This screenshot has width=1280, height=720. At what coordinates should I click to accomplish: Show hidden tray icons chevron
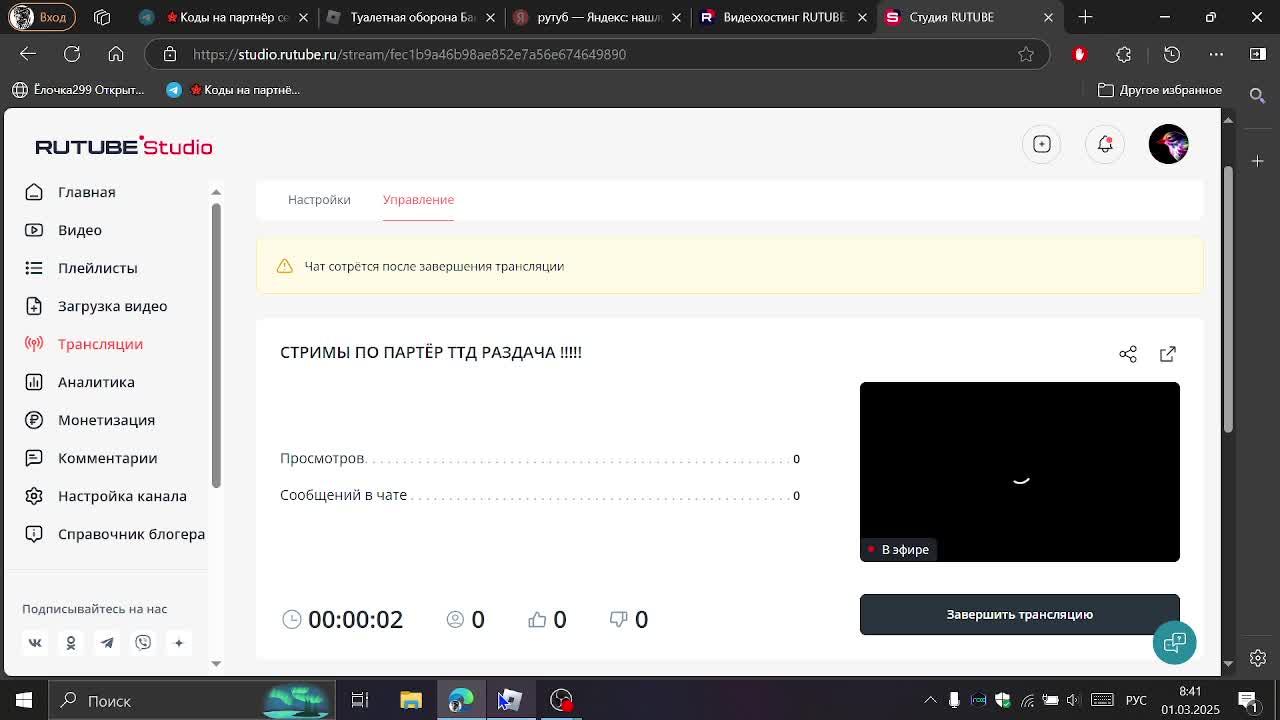point(930,700)
